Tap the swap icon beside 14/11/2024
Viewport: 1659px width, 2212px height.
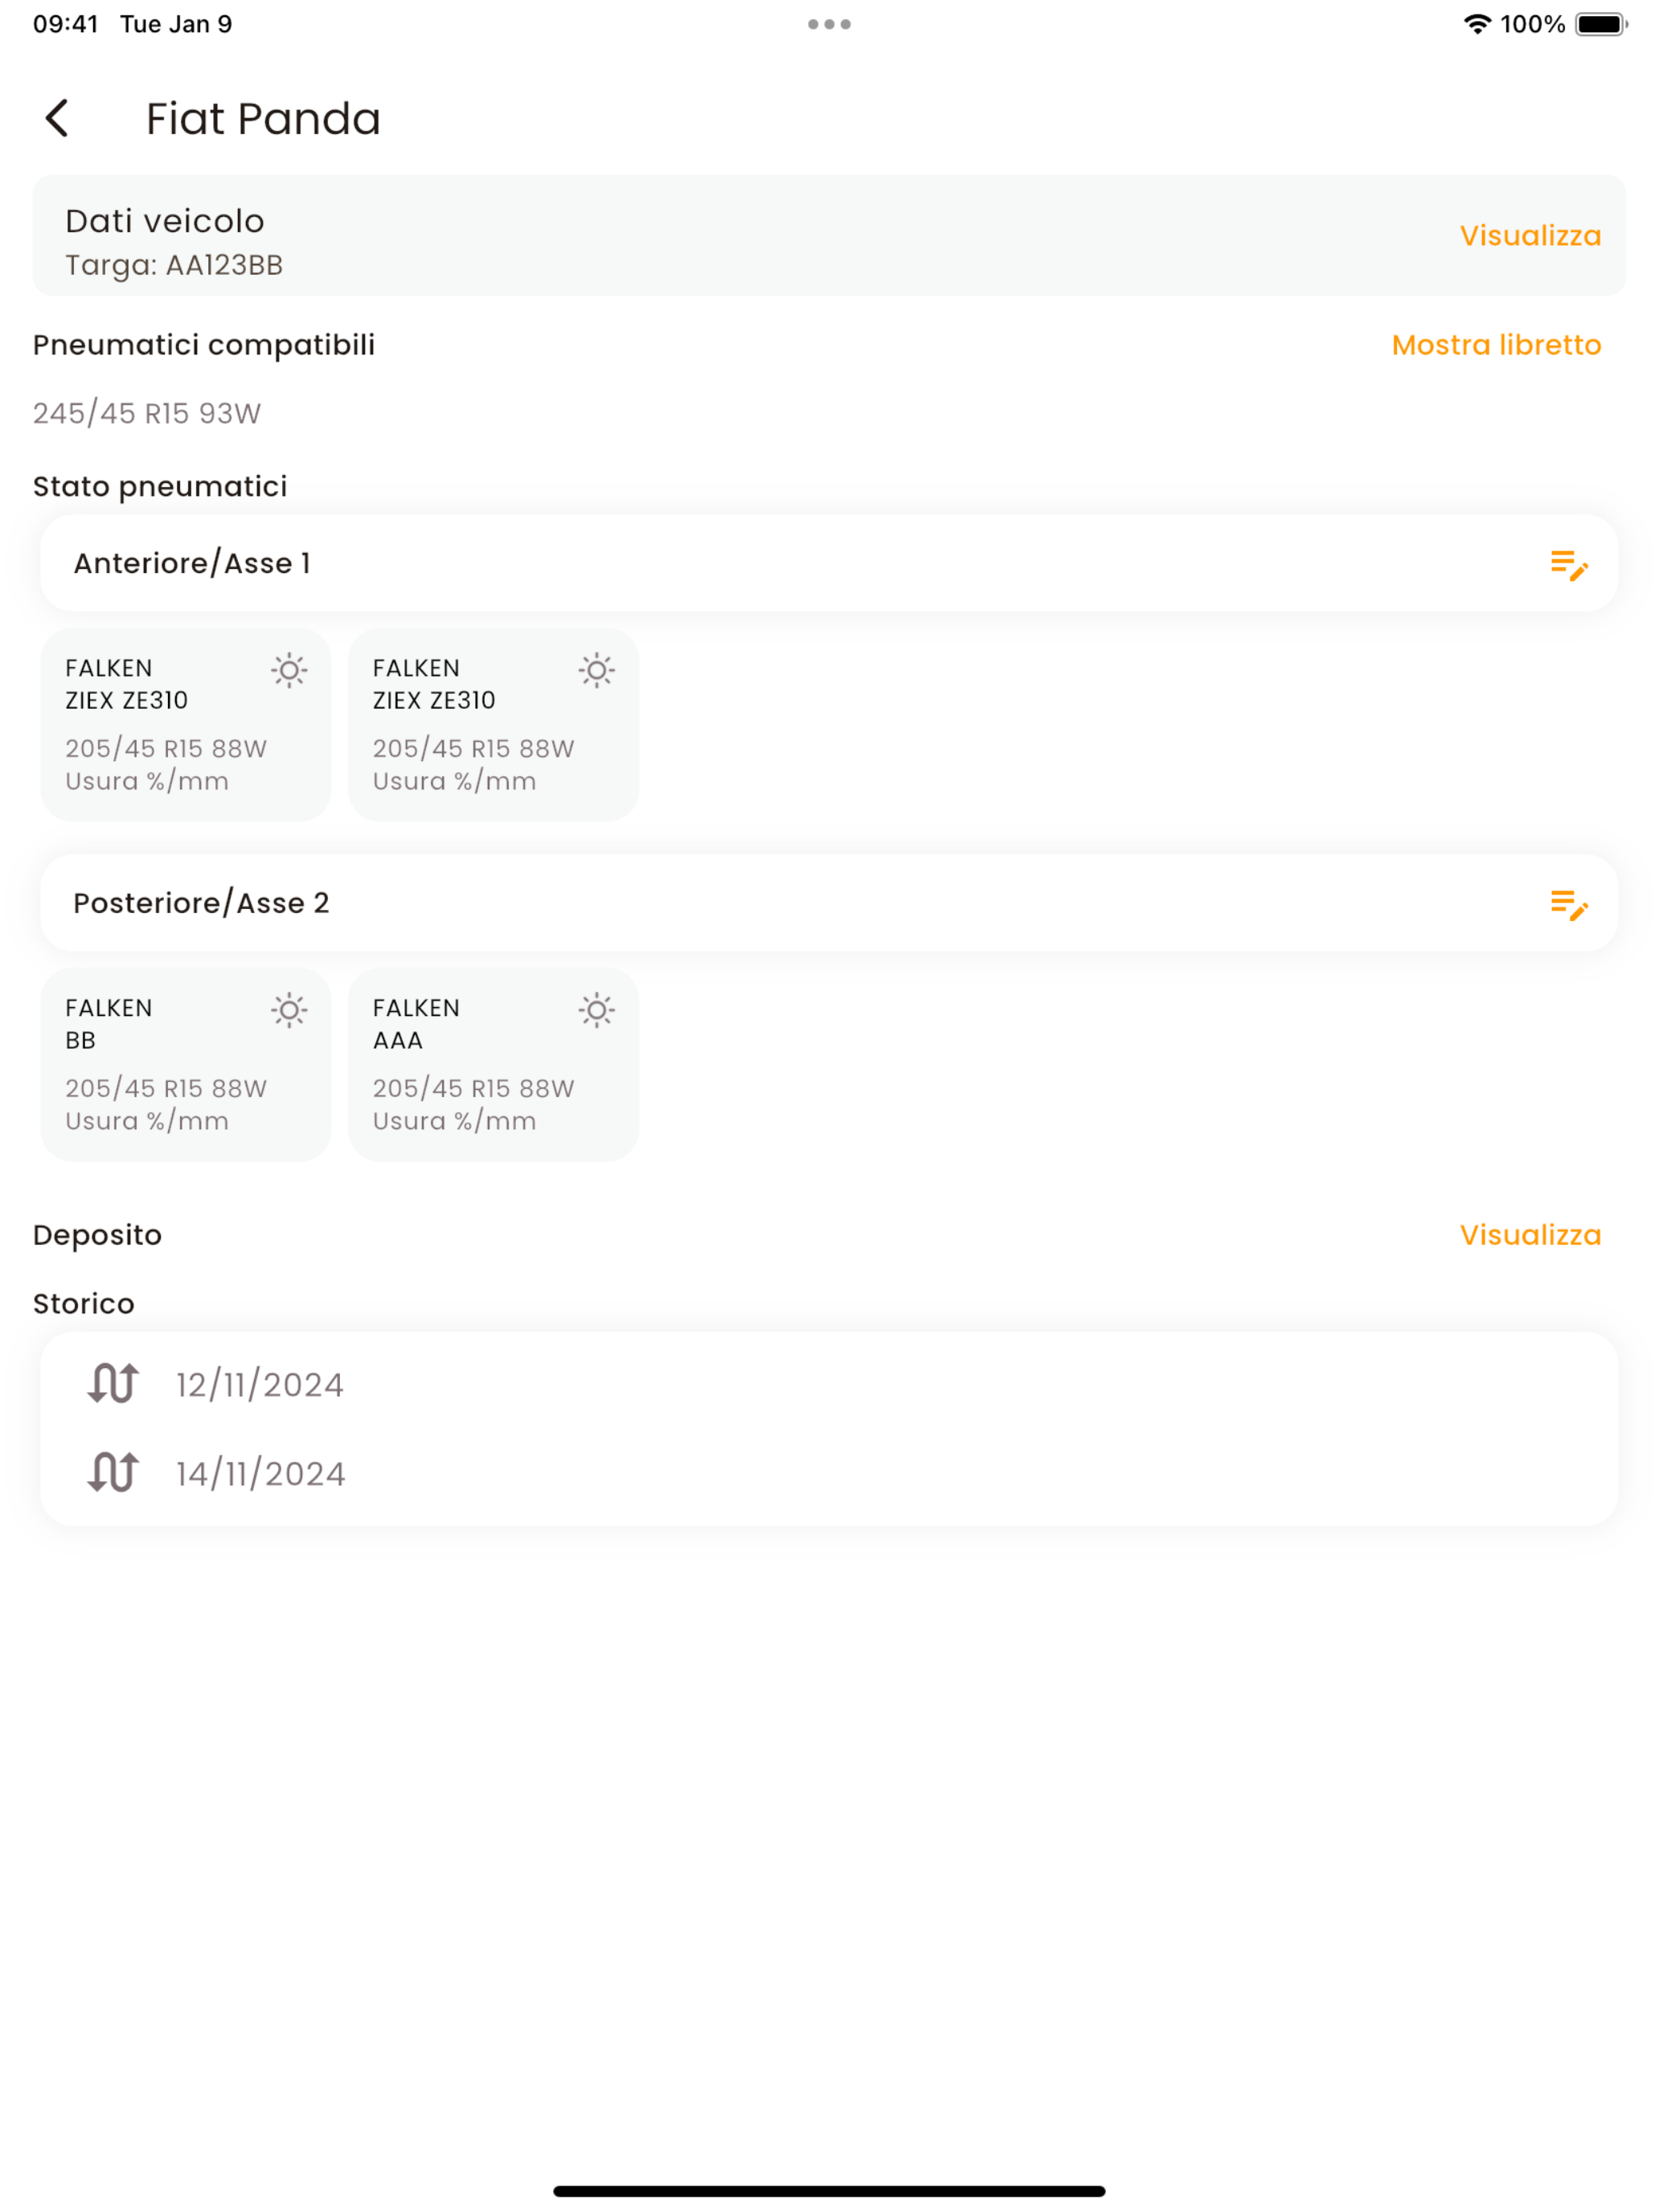(113, 1473)
